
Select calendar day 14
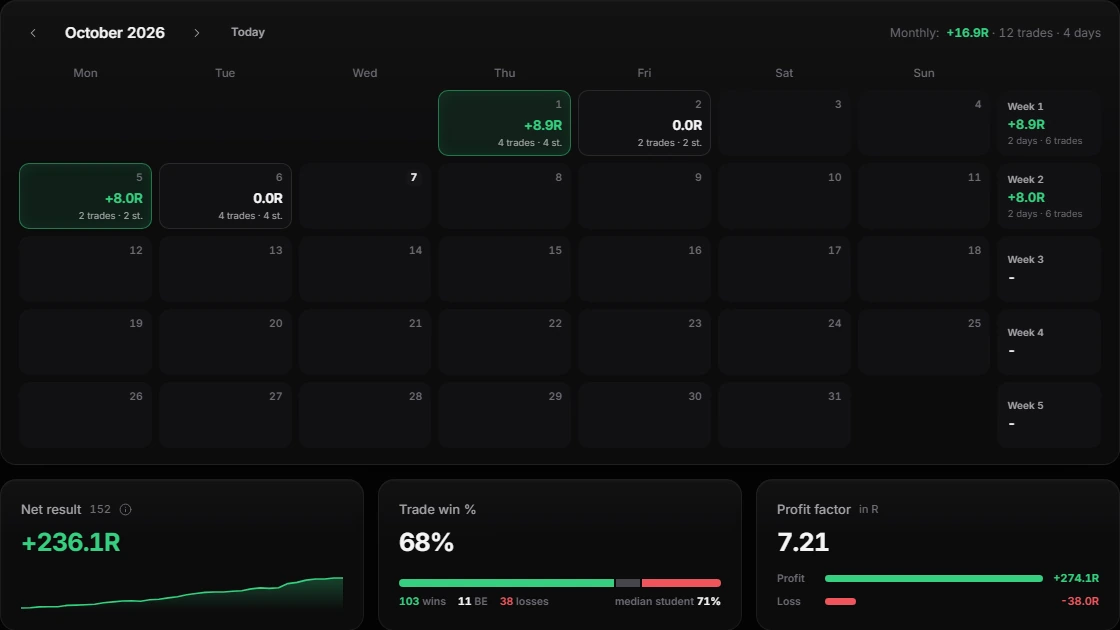pos(365,269)
